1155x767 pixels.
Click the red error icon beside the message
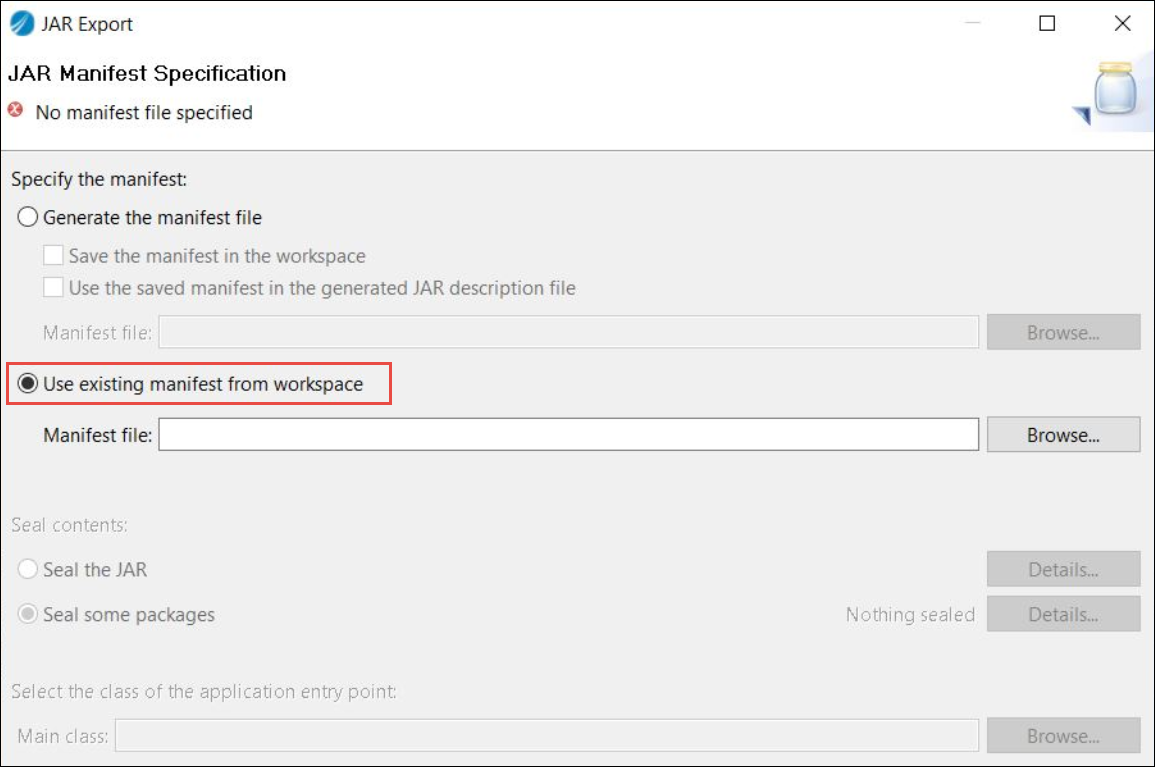pyautogui.click(x=15, y=111)
